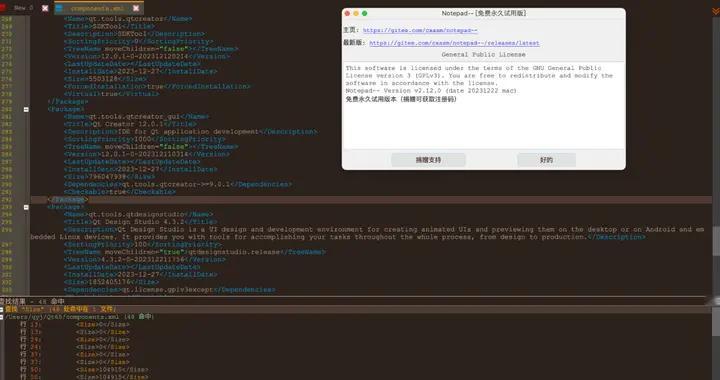Click the Title SDKTool line
Viewport: 720px width, 380px height.
point(109,26)
